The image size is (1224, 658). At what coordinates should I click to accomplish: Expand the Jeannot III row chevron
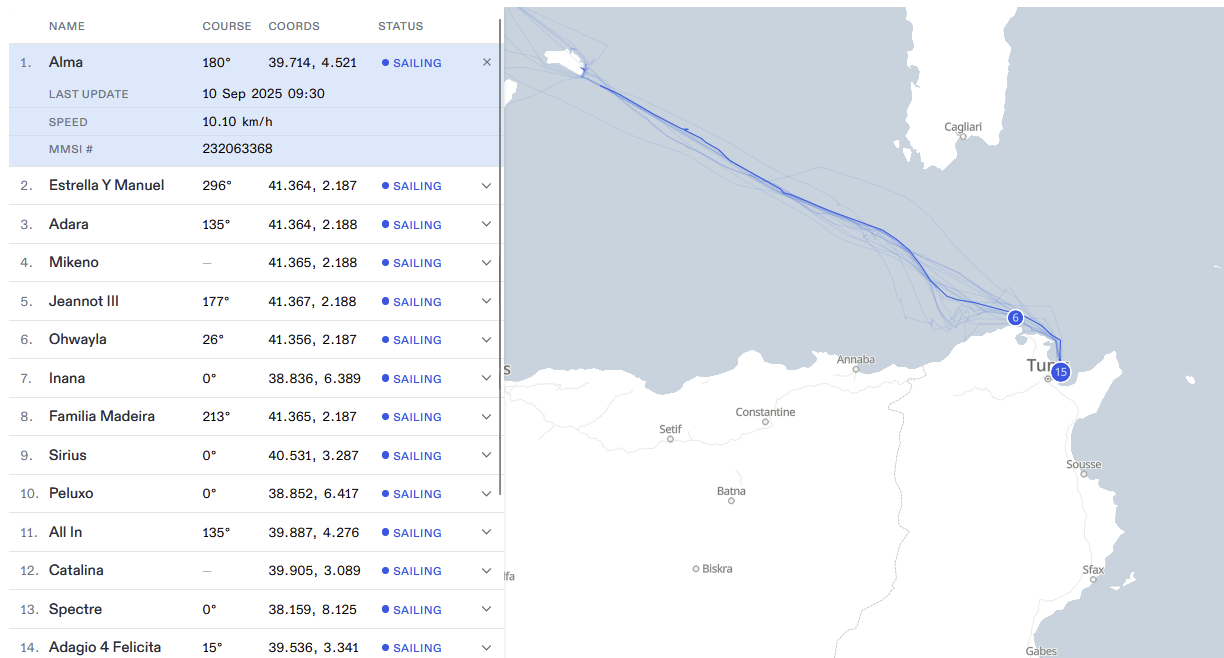point(487,301)
